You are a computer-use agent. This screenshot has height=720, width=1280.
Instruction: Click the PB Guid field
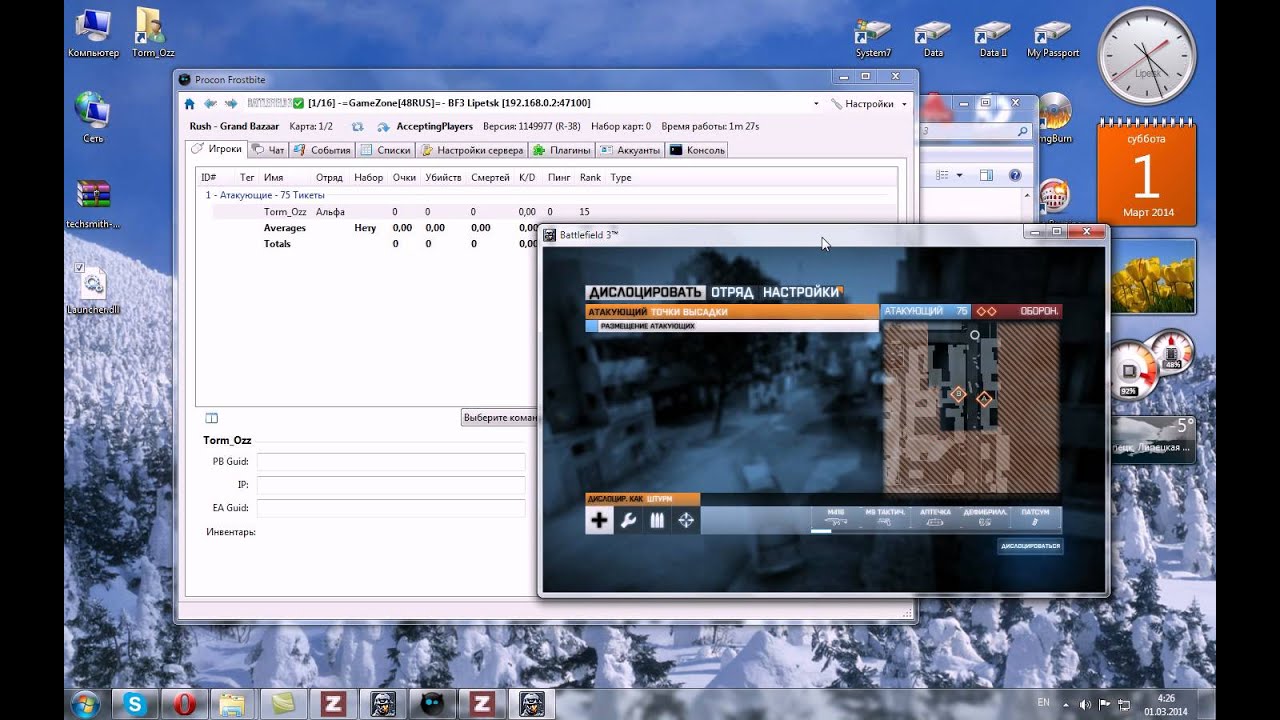pos(391,462)
